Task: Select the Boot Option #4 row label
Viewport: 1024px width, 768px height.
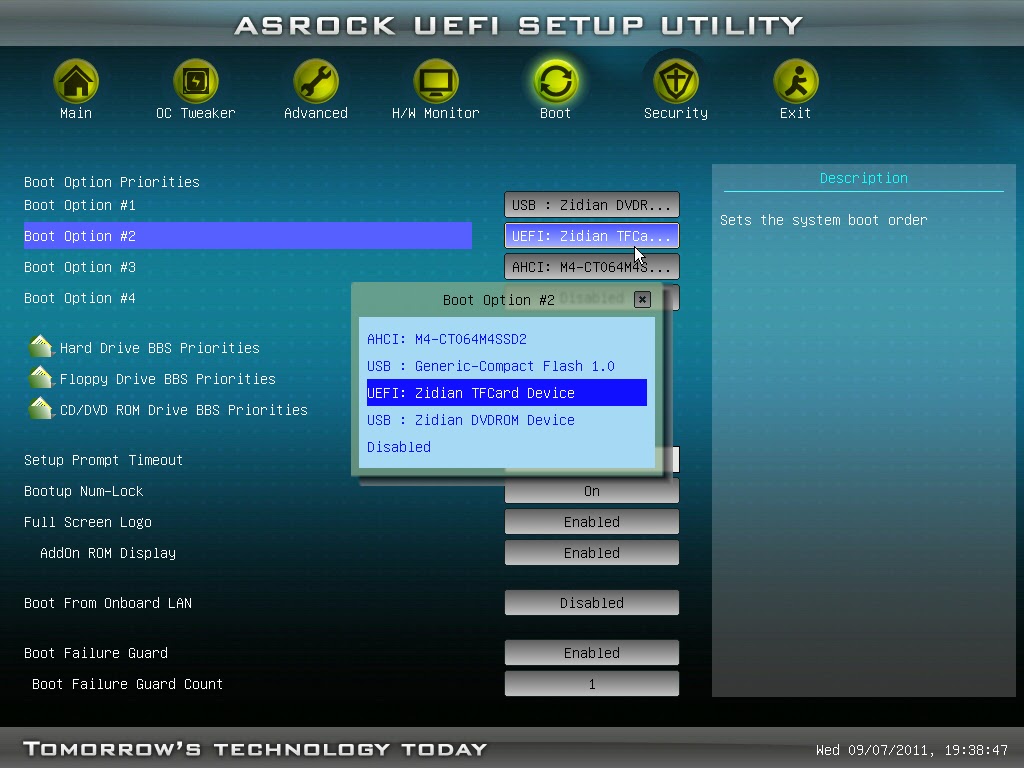Action: tap(80, 298)
